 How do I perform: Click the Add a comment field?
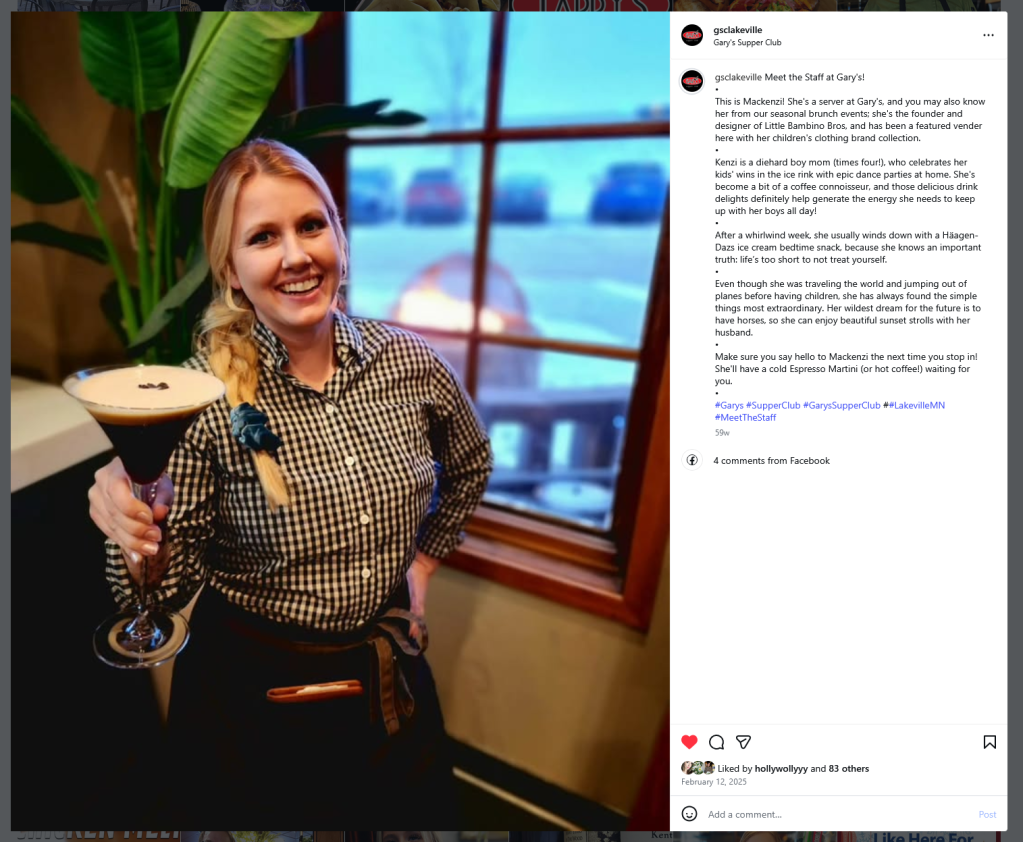[838, 815]
